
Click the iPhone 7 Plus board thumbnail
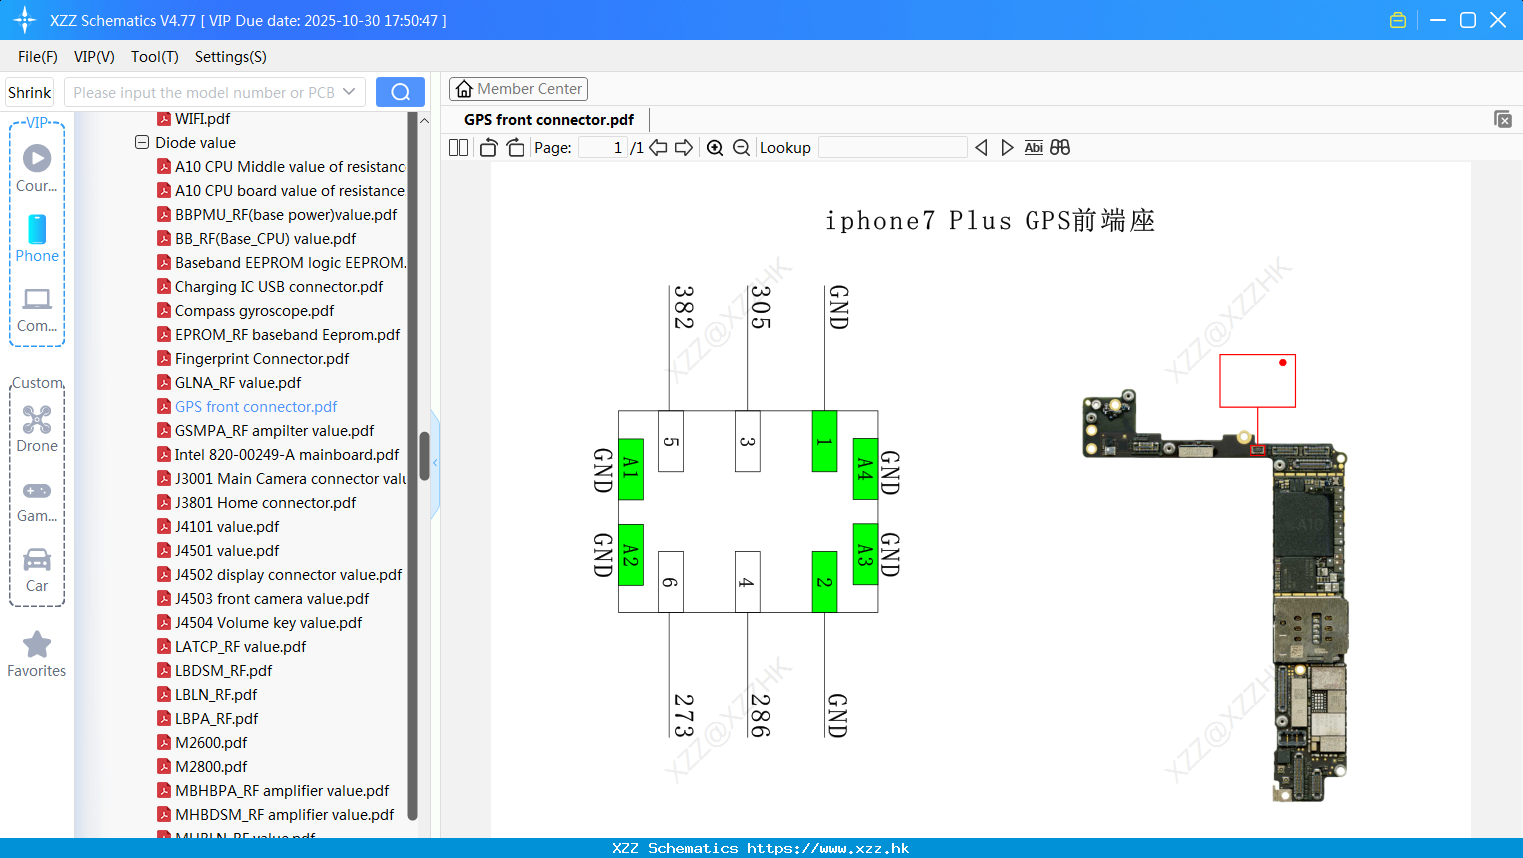click(x=1214, y=596)
